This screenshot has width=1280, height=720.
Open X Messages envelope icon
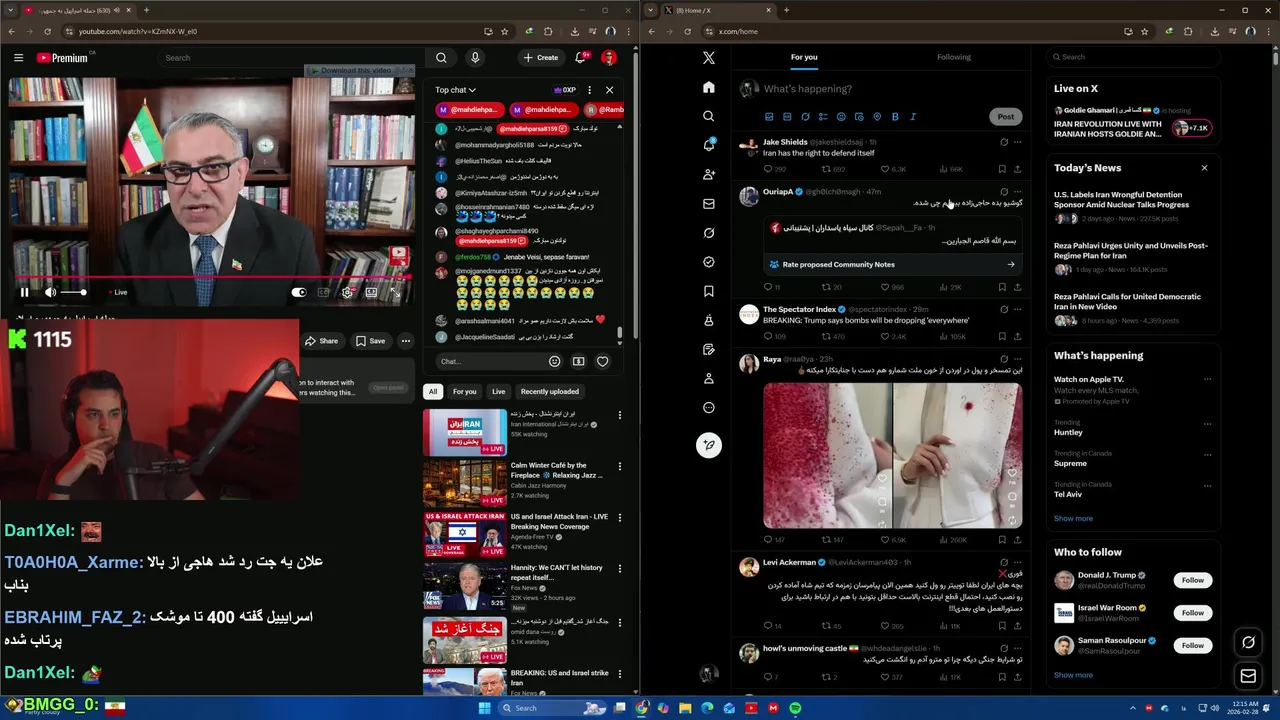pos(709,203)
